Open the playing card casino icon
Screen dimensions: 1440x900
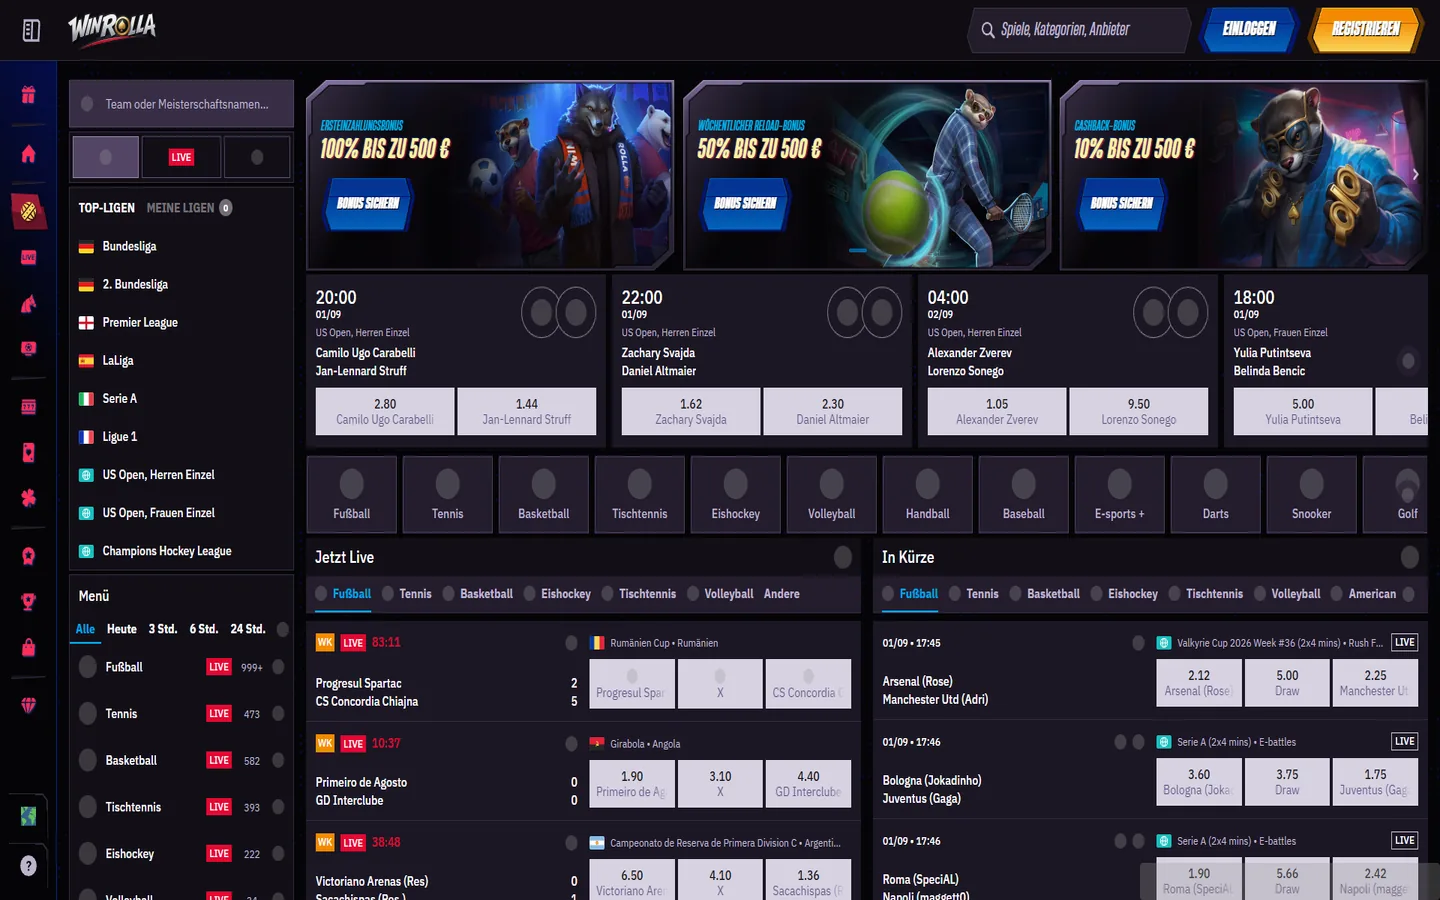coord(28,453)
